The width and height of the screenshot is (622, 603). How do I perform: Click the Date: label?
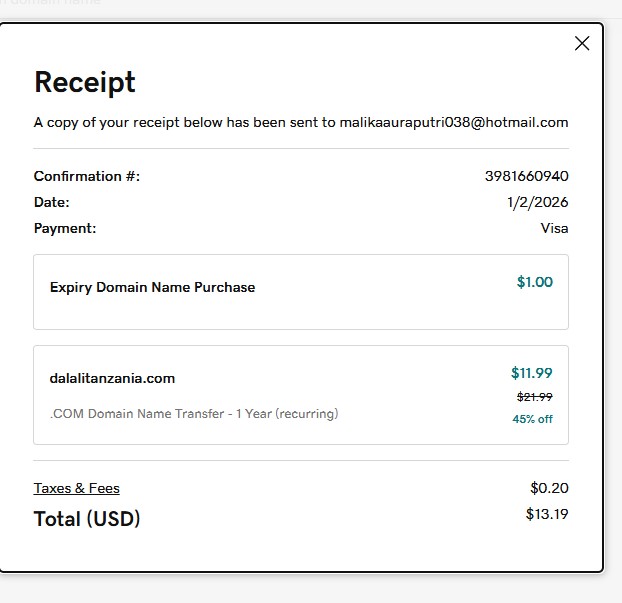[x=52, y=202]
